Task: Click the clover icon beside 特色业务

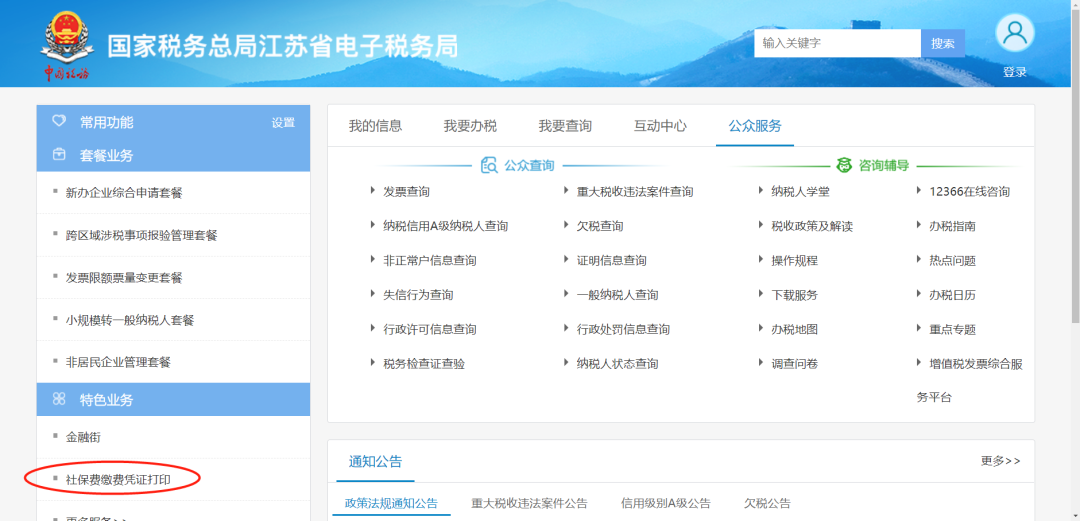Action: click(x=59, y=399)
